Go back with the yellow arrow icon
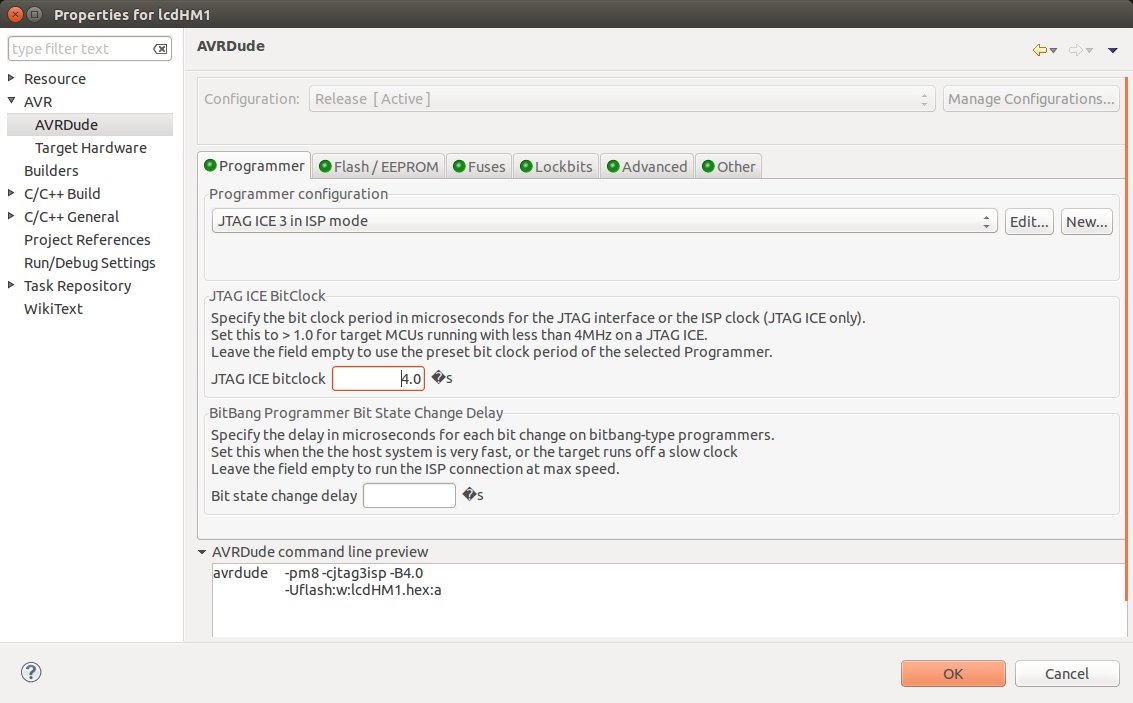 coord(1039,50)
